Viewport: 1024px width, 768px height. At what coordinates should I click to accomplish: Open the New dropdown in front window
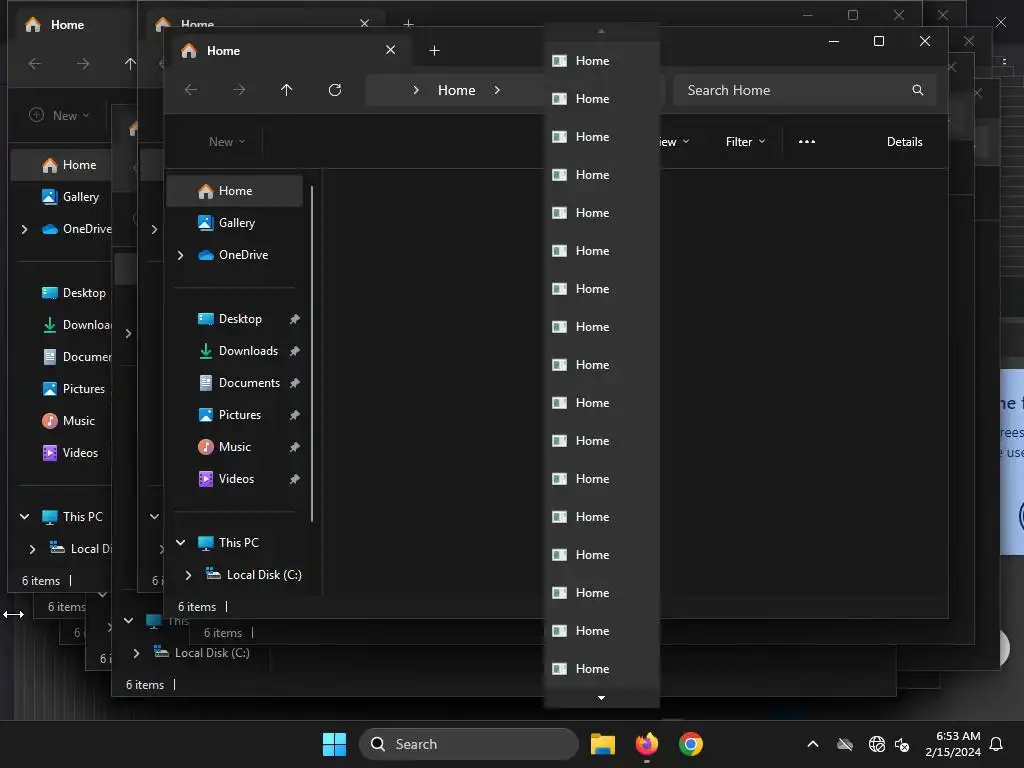pos(227,142)
